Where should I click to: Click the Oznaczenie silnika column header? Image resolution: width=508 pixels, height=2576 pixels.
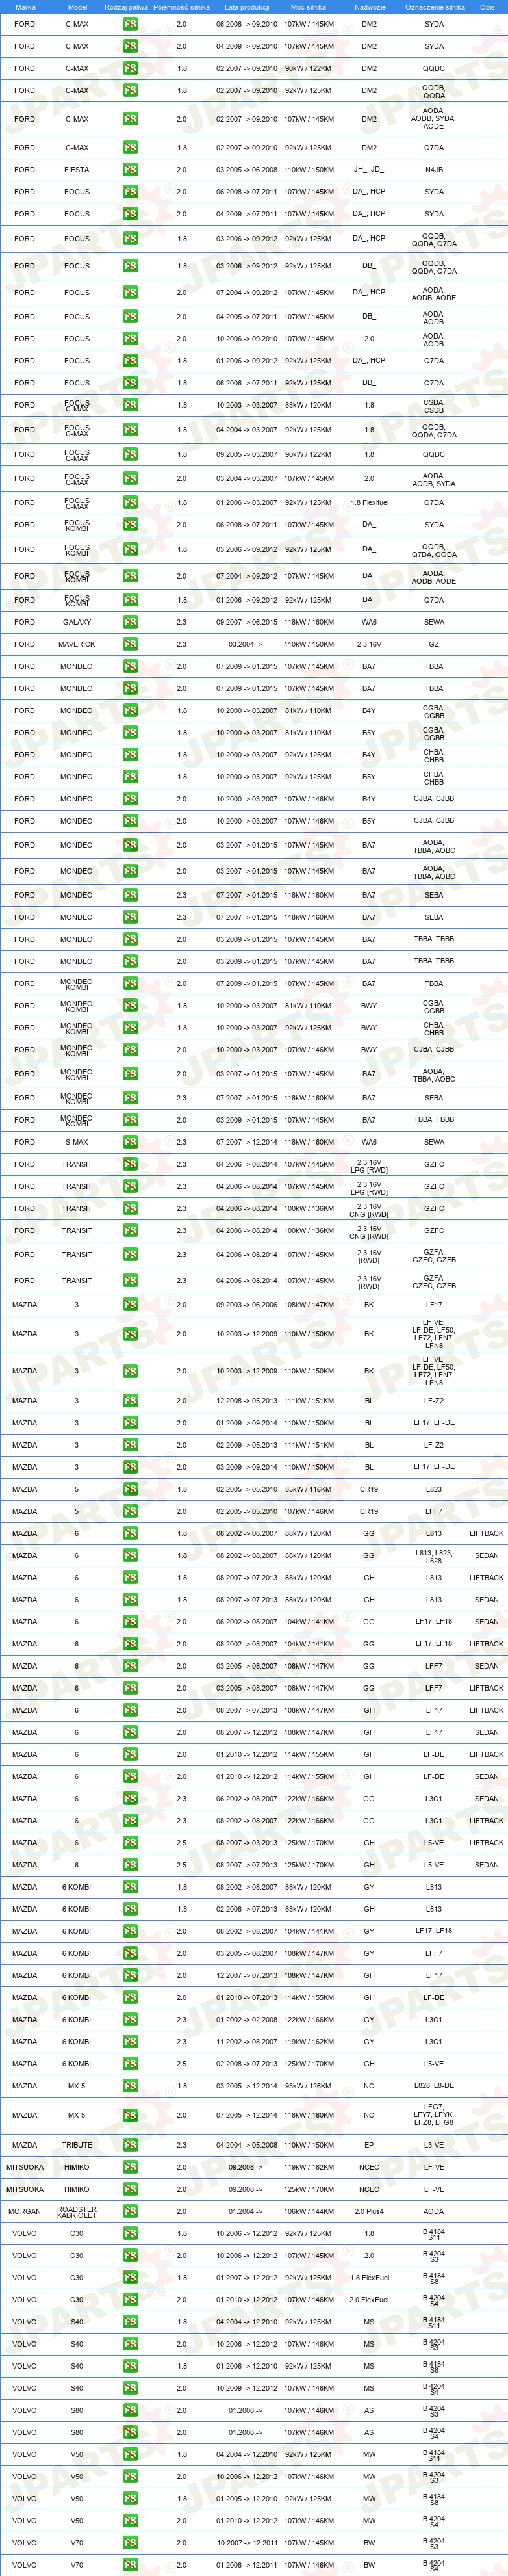[x=434, y=7]
